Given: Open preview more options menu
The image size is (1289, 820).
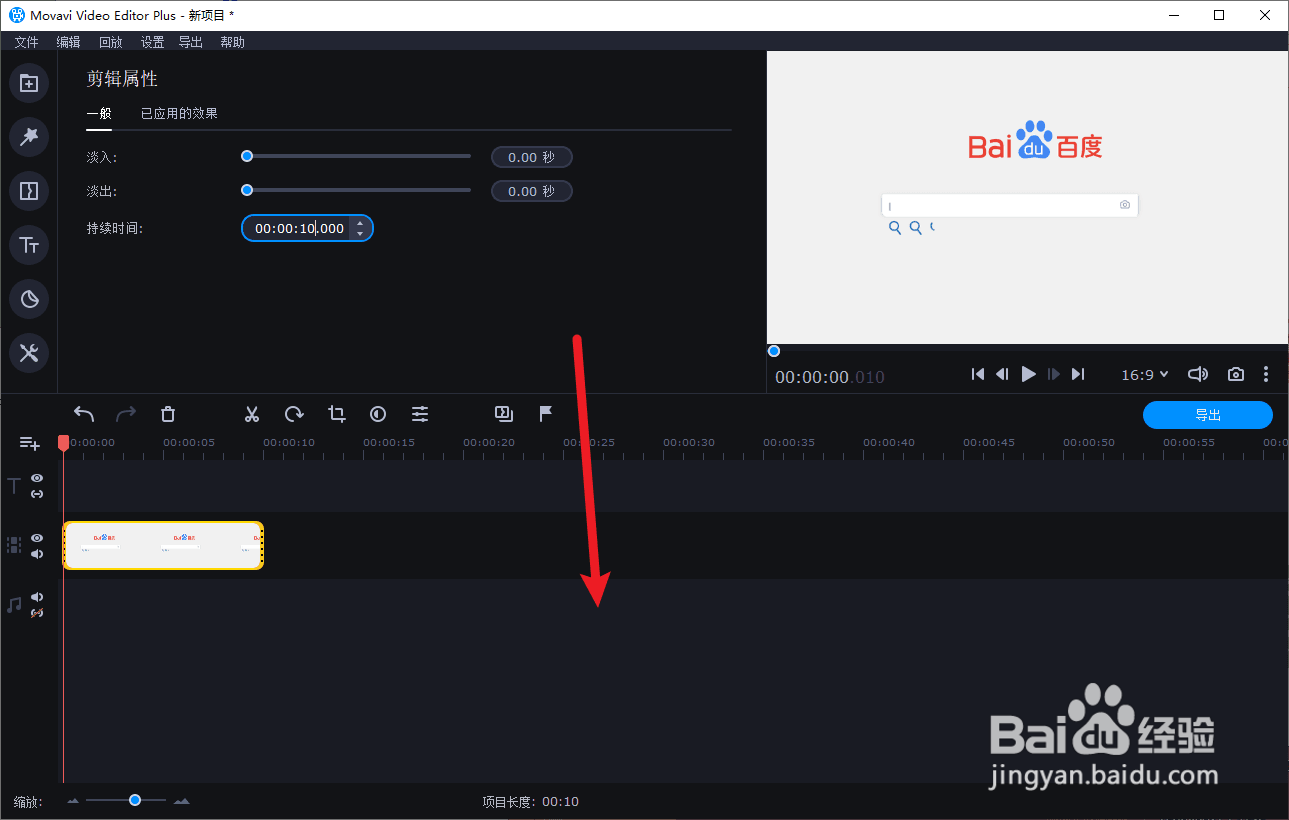Looking at the screenshot, I should click(1266, 374).
